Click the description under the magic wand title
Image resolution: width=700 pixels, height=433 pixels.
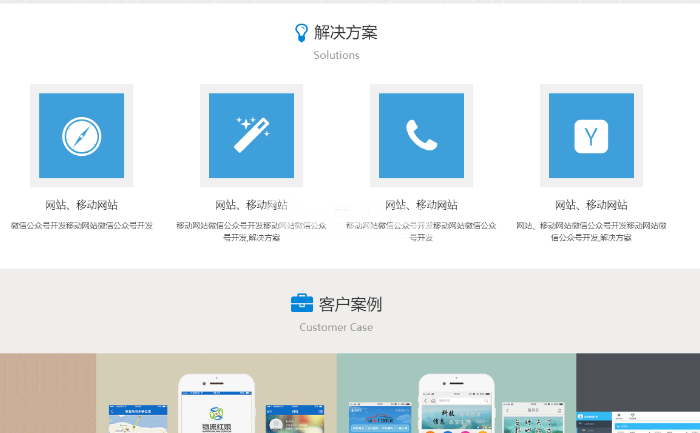[x=251, y=231]
